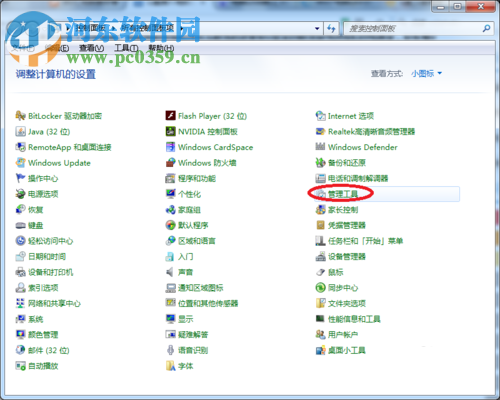This screenshot has width=500, height=400.
Task: Open the Windows 防火墙 icon
Action: point(170,163)
